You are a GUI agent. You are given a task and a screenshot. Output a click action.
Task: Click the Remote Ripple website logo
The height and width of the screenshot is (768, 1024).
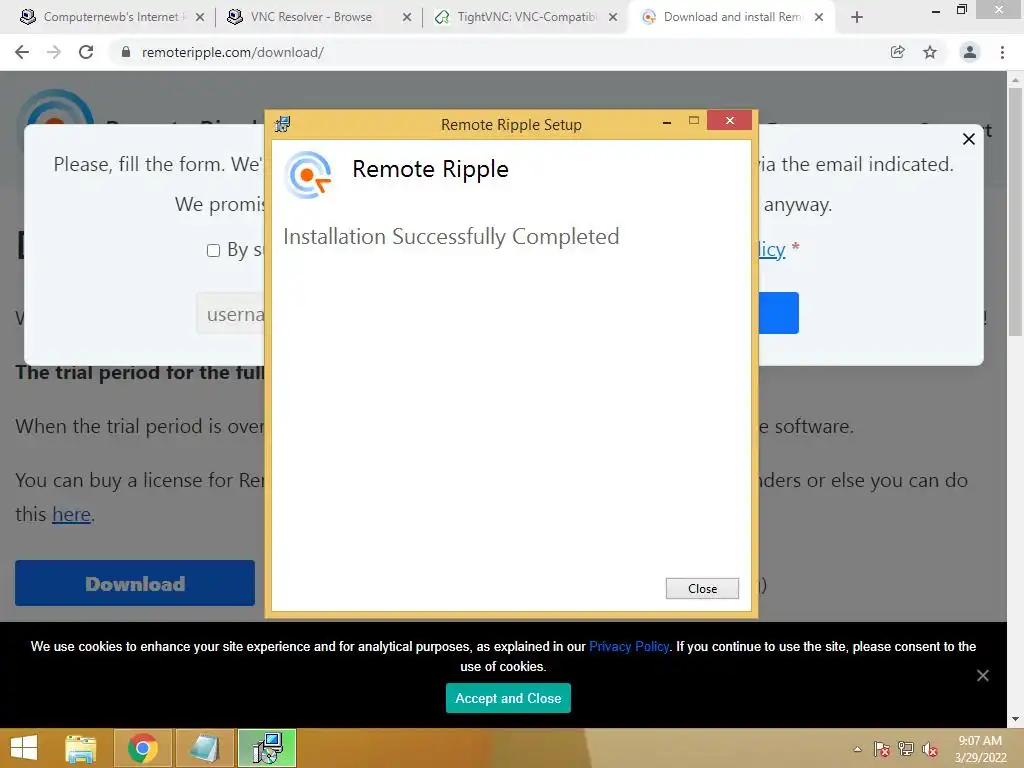click(56, 106)
